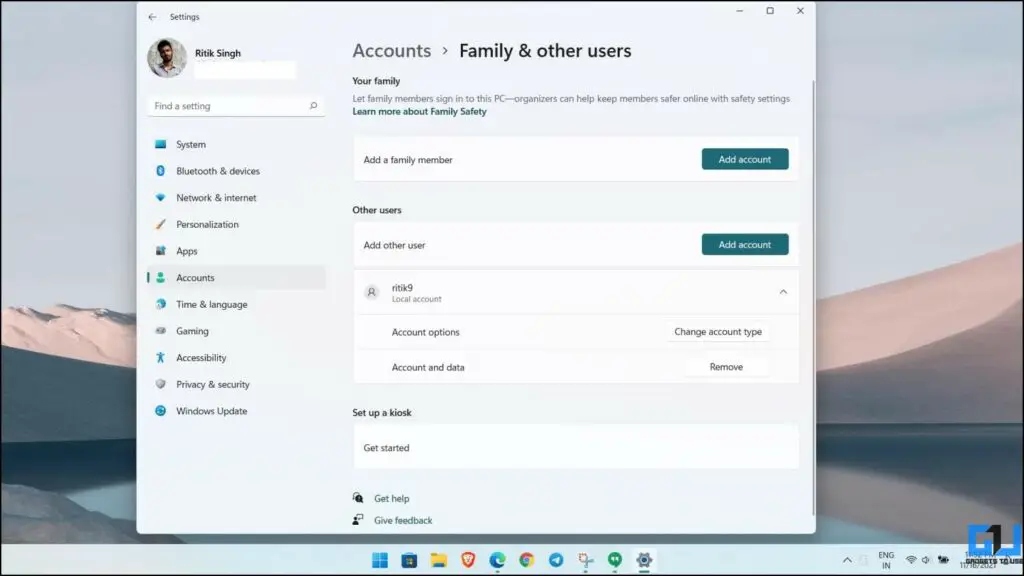Open Brave browser from the taskbar

tap(467, 560)
